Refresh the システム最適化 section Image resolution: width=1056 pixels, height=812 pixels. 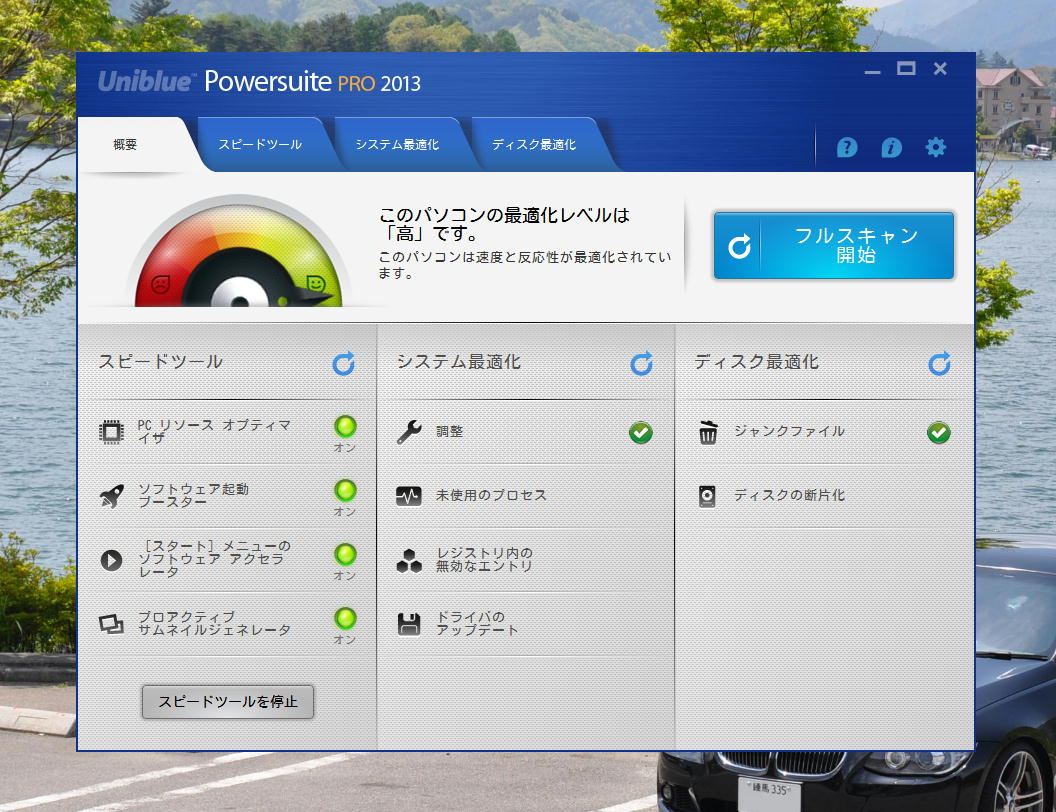pyautogui.click(x=641, y=364)
